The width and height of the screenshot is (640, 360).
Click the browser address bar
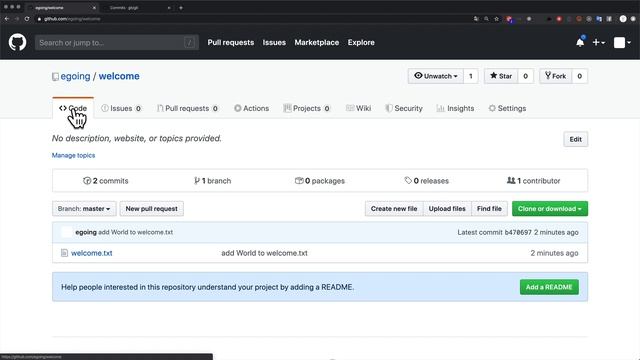click(x=253, y=19)
